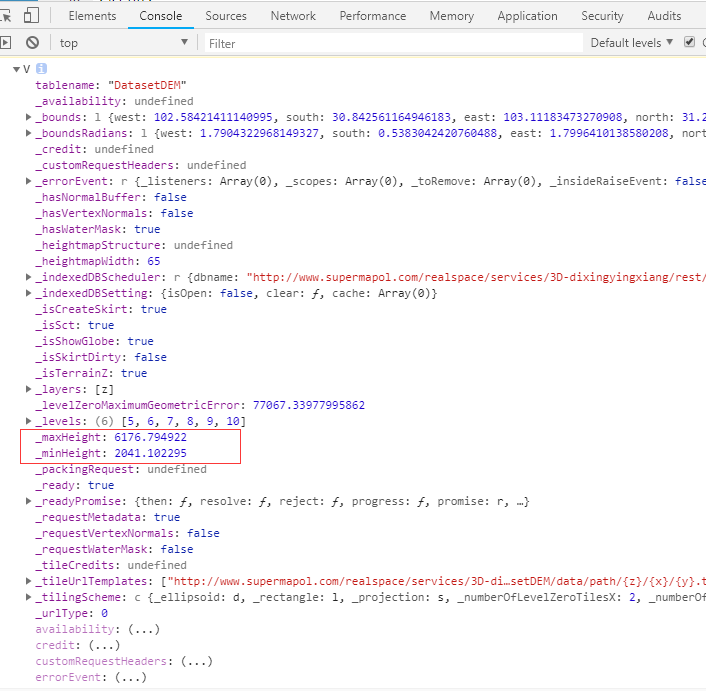706x691 pixels.
Task: Select the _minHeight value 2041.102295
Action: 150,453
